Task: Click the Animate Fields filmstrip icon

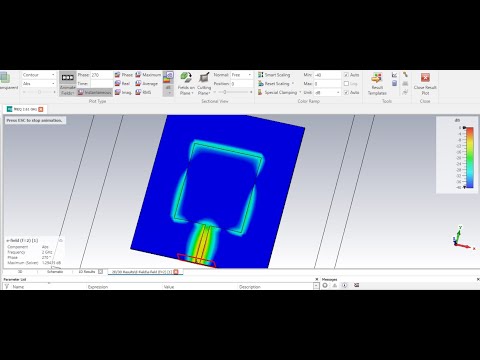Action: pos(68,77)
